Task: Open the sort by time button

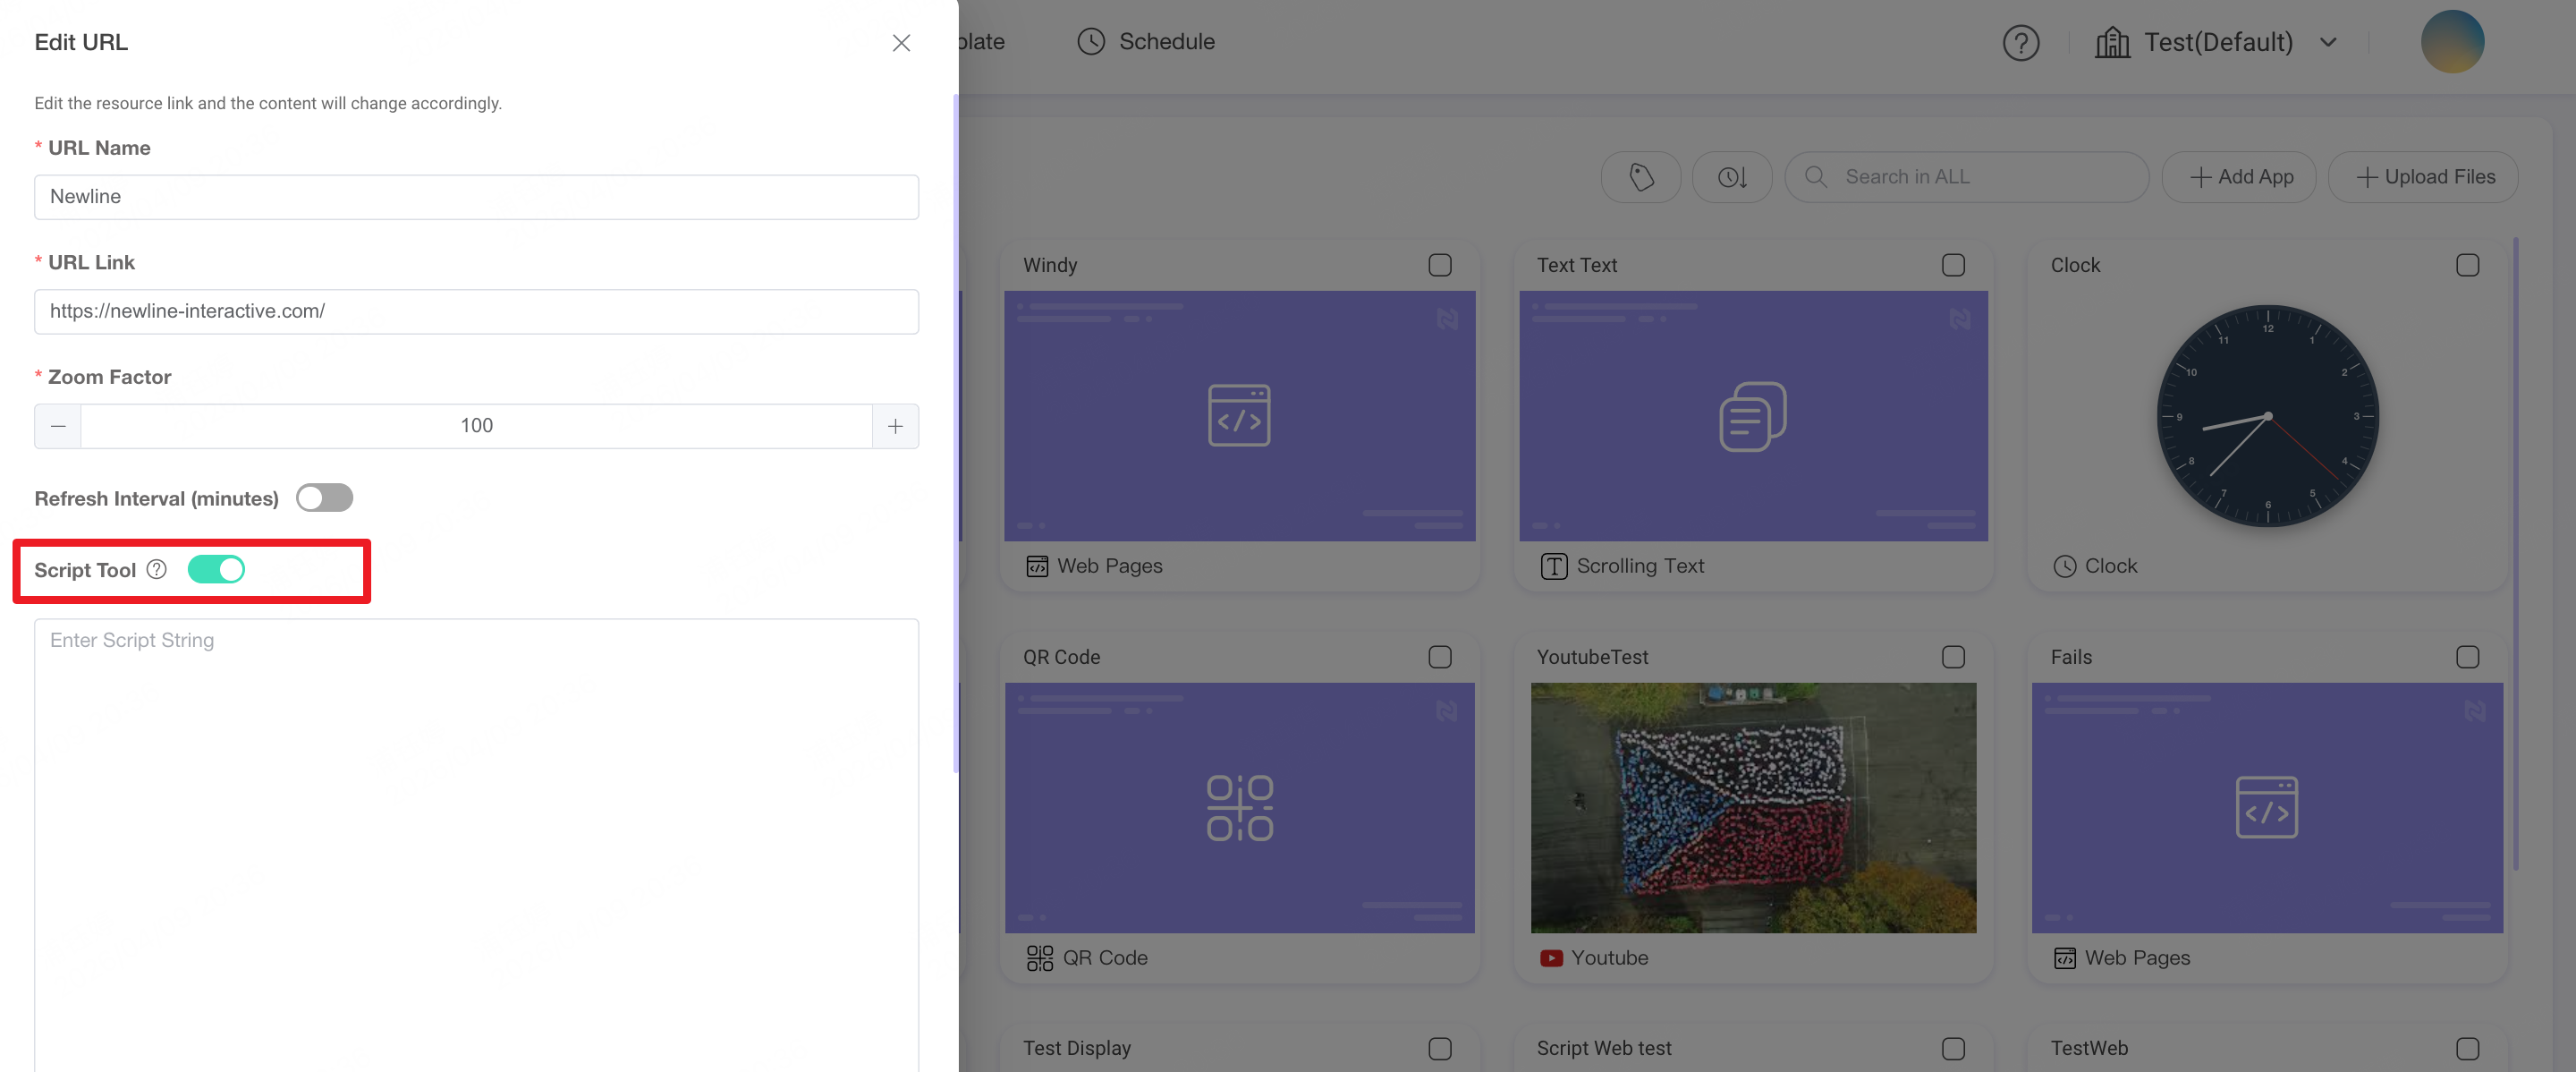Action: point(1732,177)
